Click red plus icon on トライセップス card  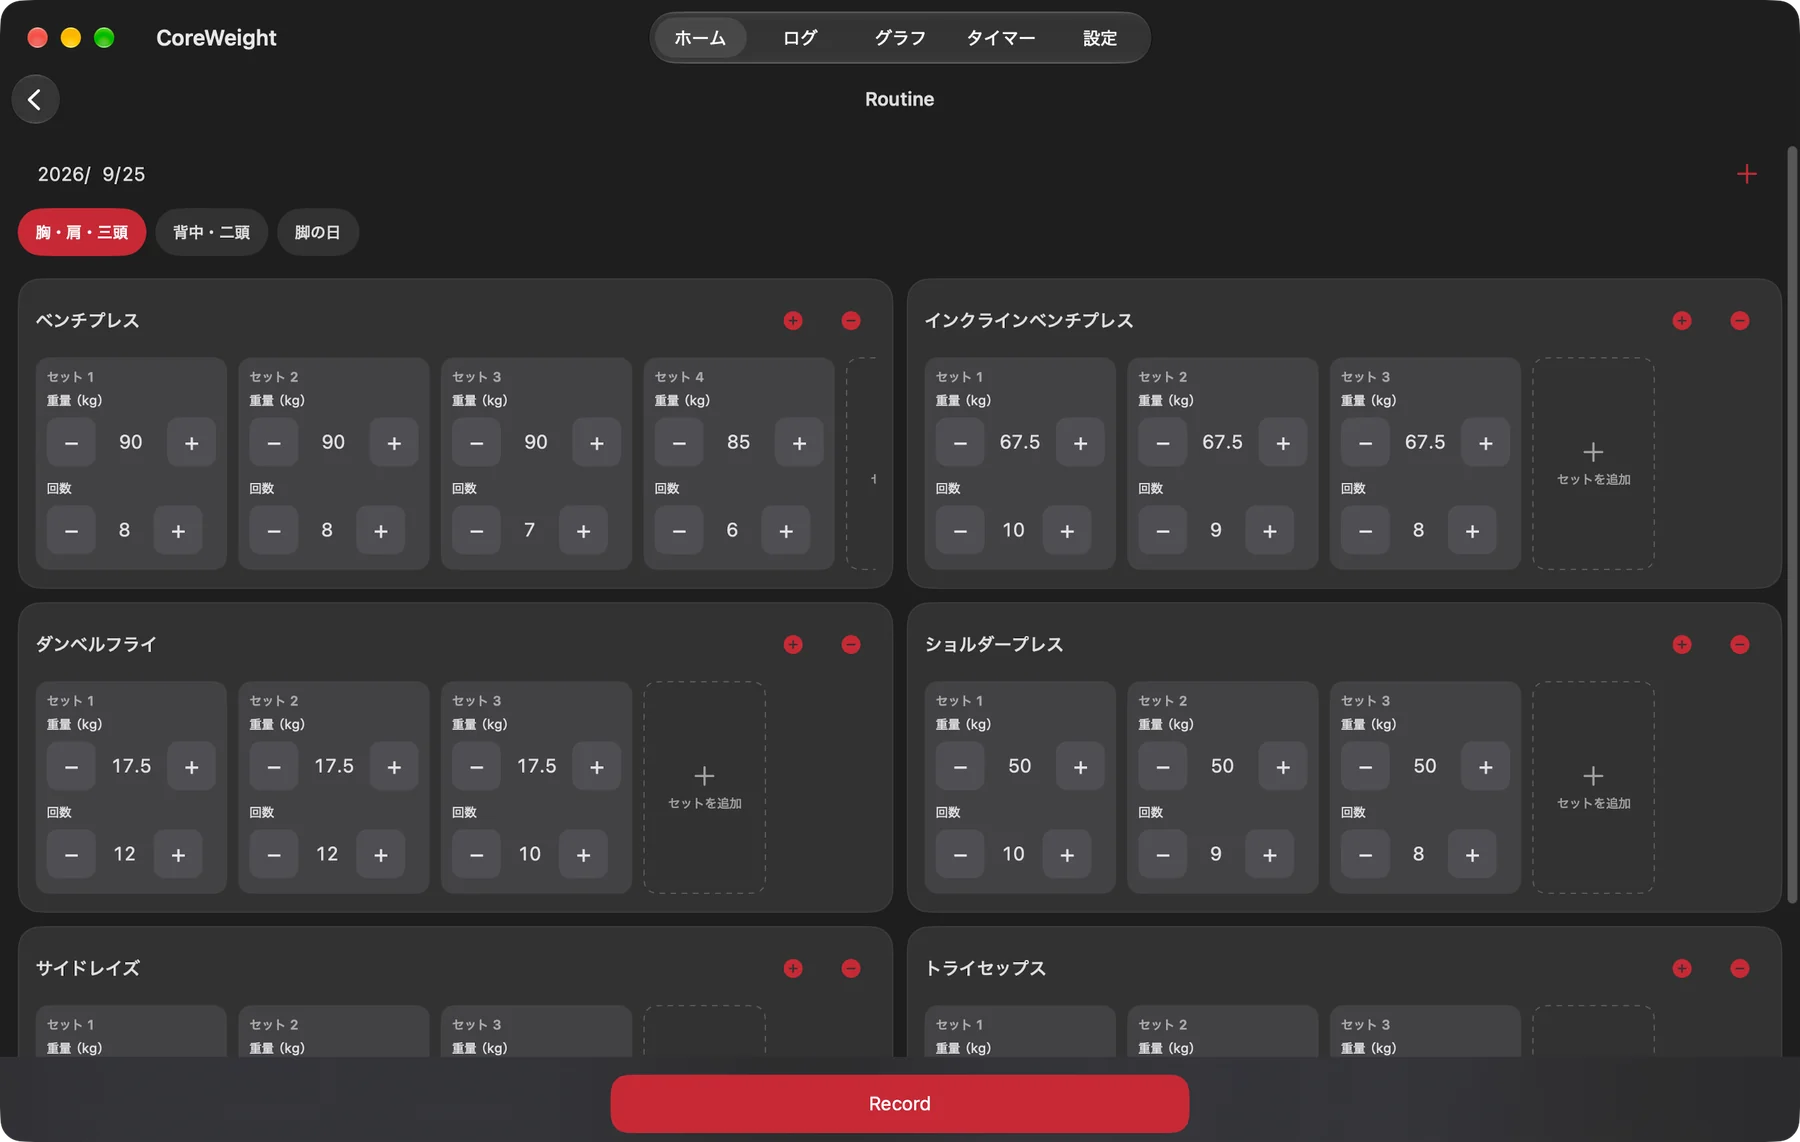[1682, 968]
